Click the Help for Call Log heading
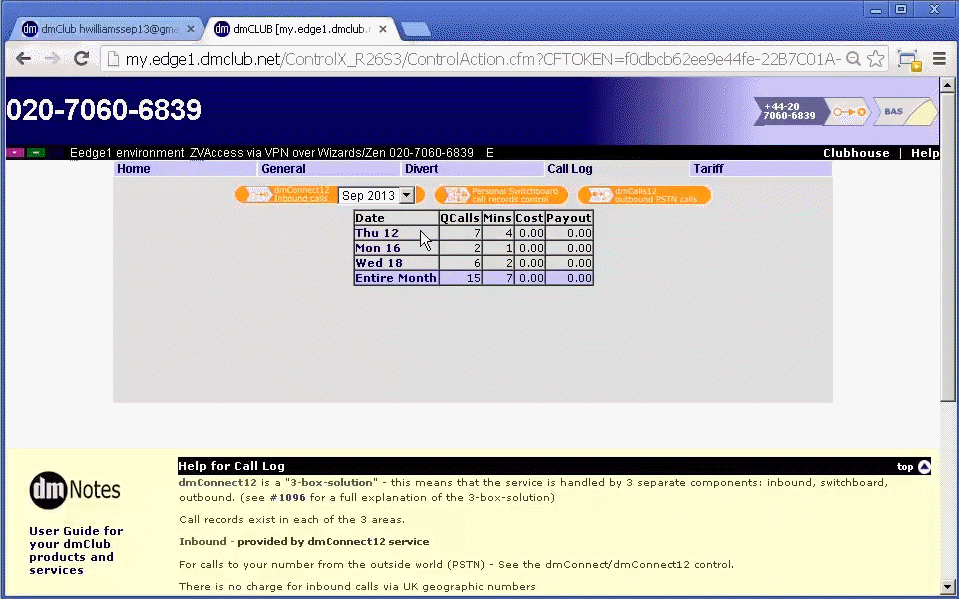 point(231,466)
